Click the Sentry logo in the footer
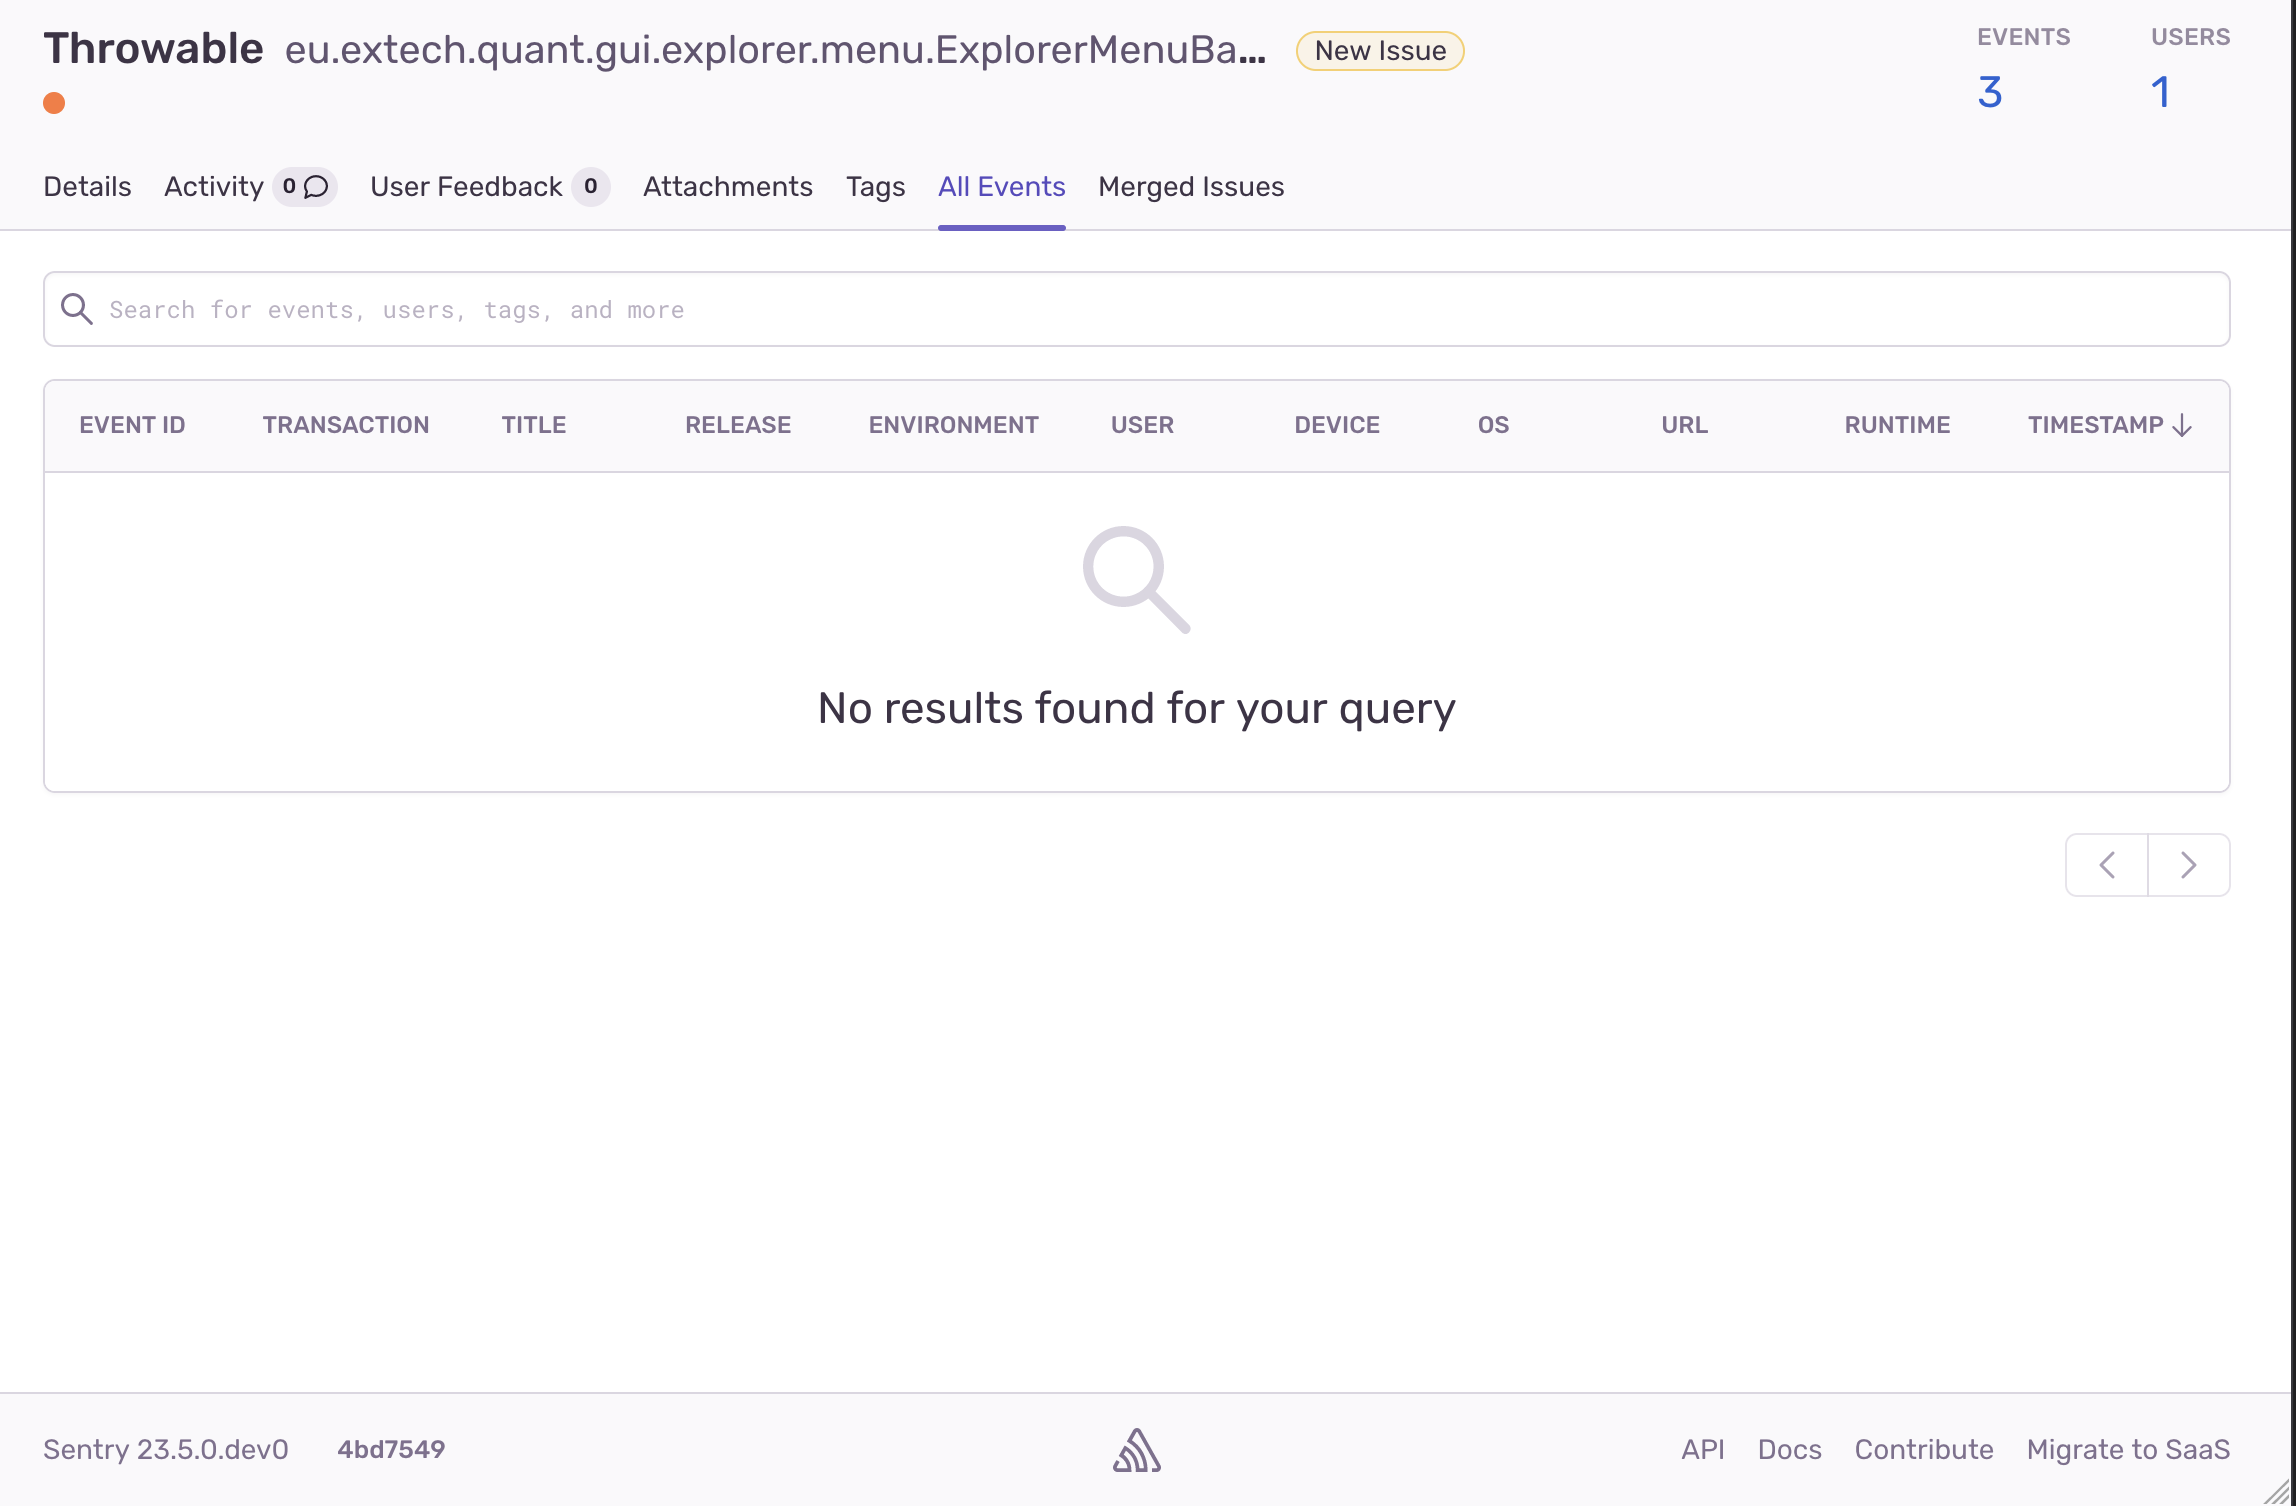The image size is (2296, 1506). coord(1137,1450)
